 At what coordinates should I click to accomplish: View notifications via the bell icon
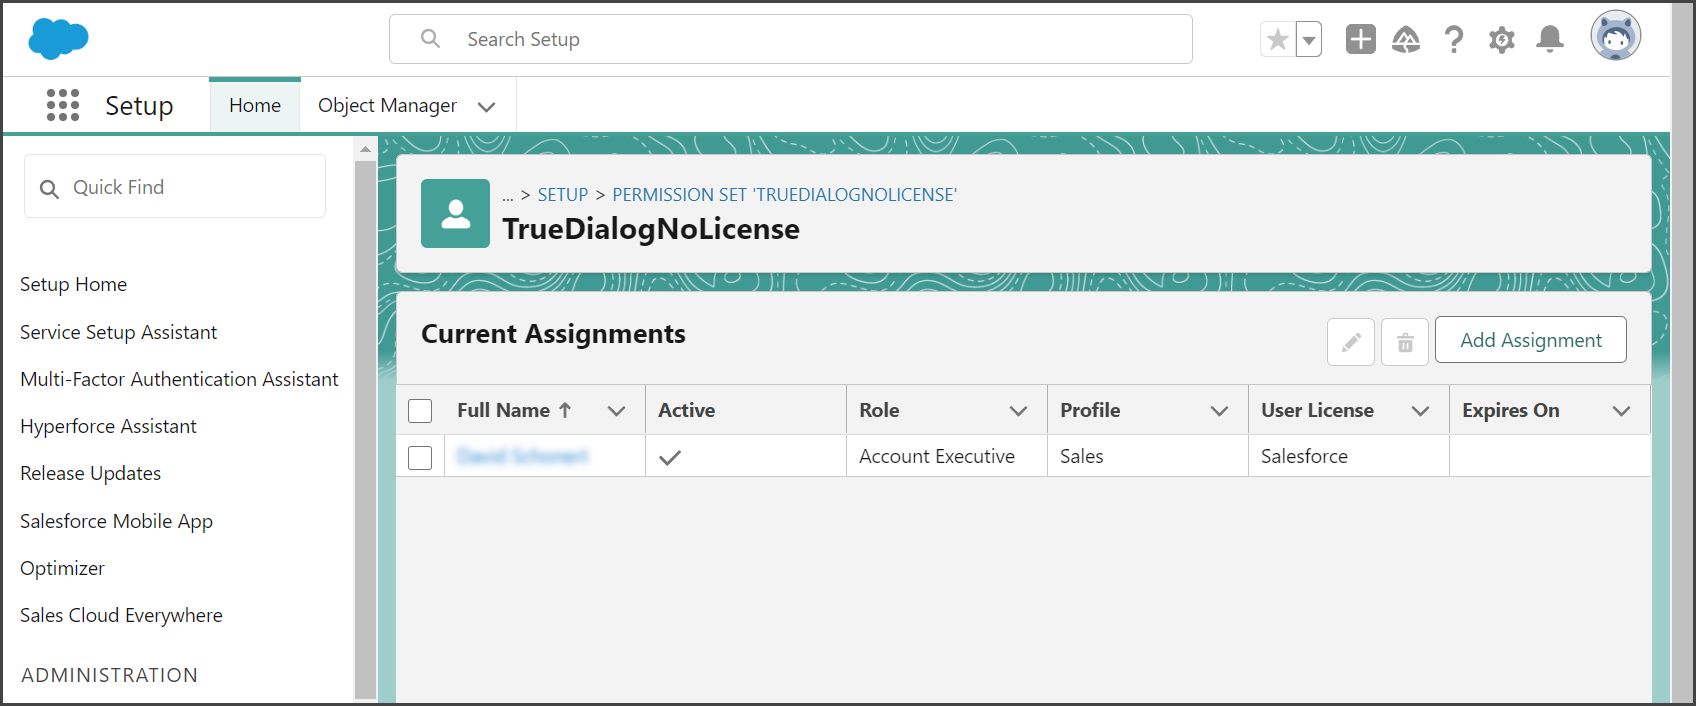1550,39
